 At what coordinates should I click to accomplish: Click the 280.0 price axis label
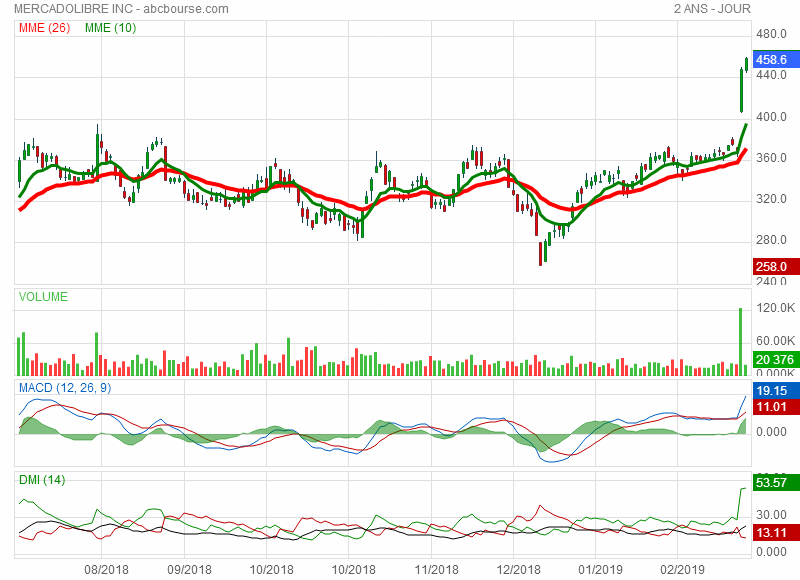tap(771, 240)
